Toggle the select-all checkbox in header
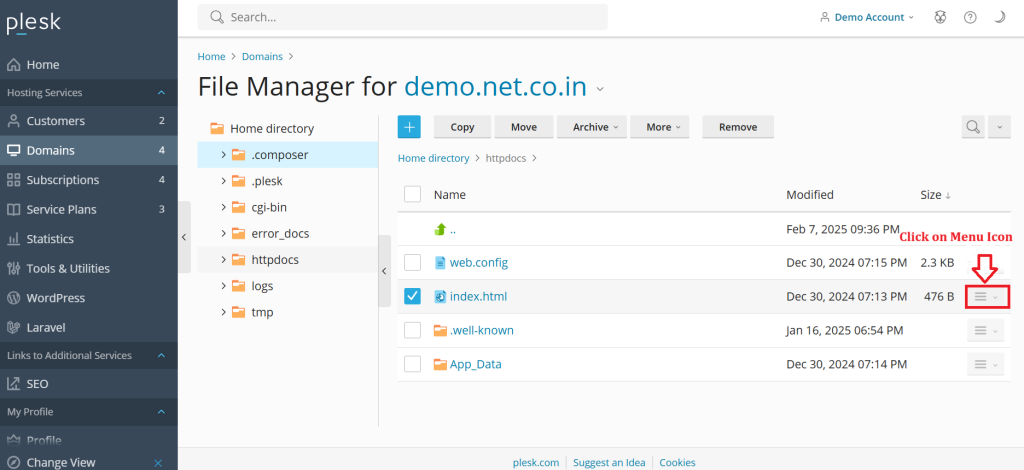Viewport: 1024px width, 470px height. point(412,195)
